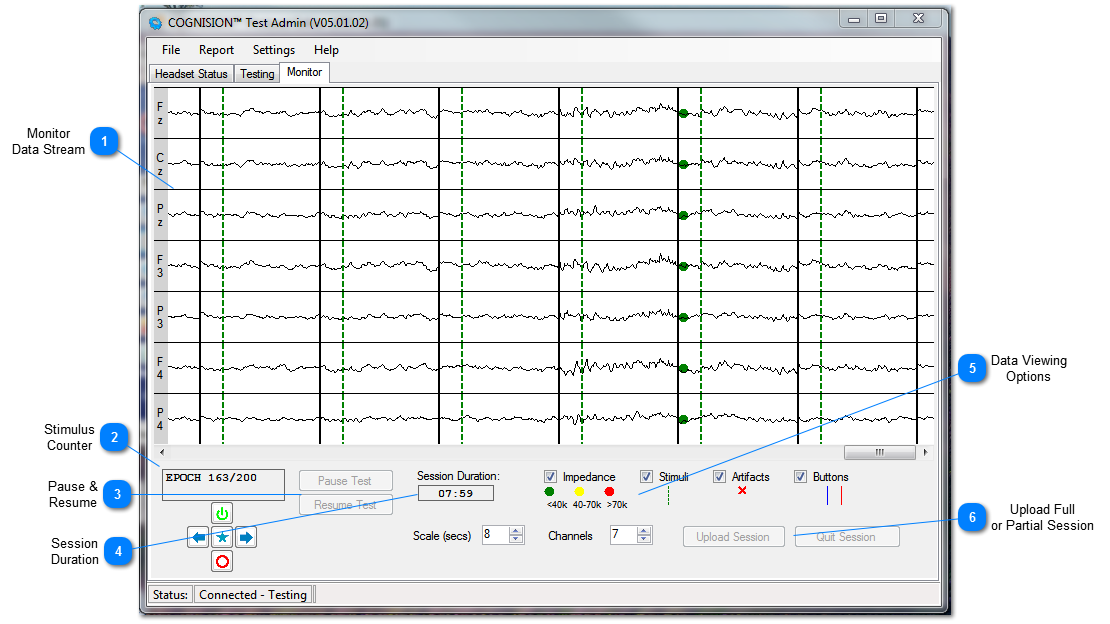This screenshot has height=624, width=1110.
Task: Click the Upload Session button
Action: click(x=733, y=537)
